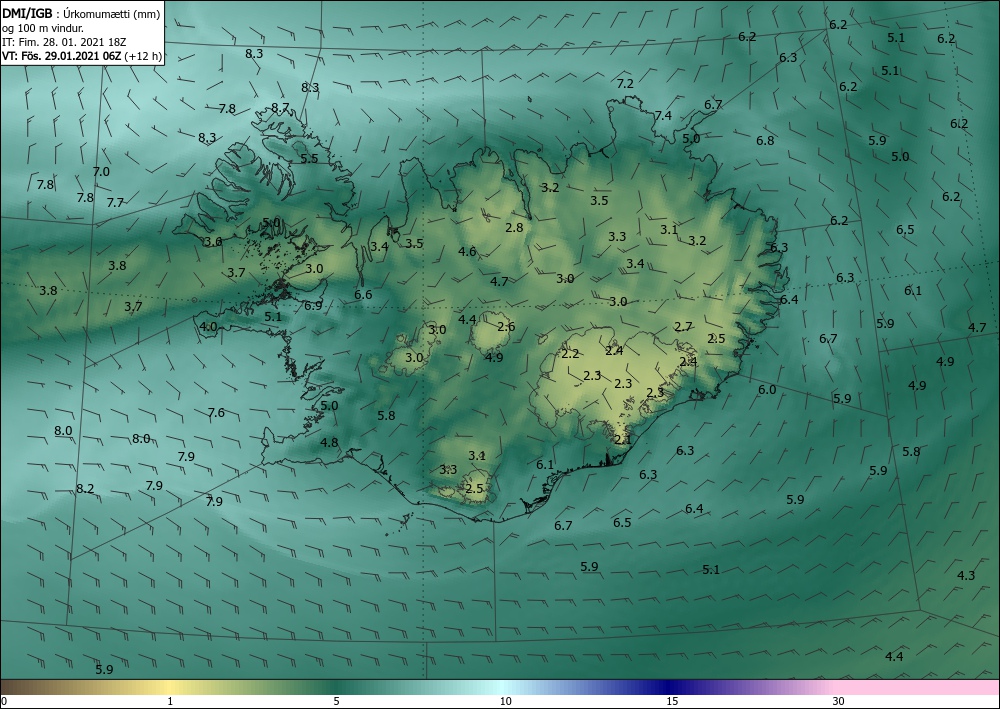This screenshot has width=1000, height=709.
Task: Click the 4.0 value label
Action: pos(209,327)
